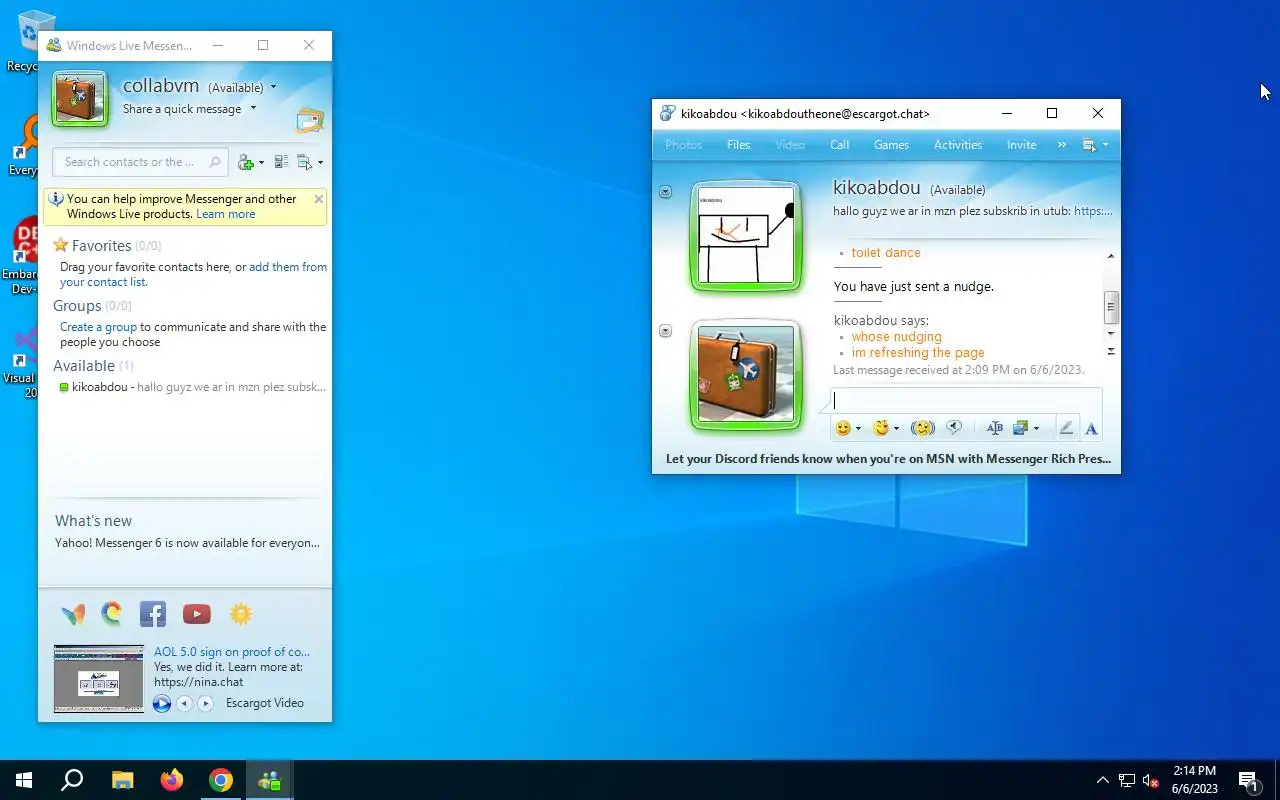Collapse kikoabdou's display picture
This screenshot has height=800, width=1280.
coord(665,191)
